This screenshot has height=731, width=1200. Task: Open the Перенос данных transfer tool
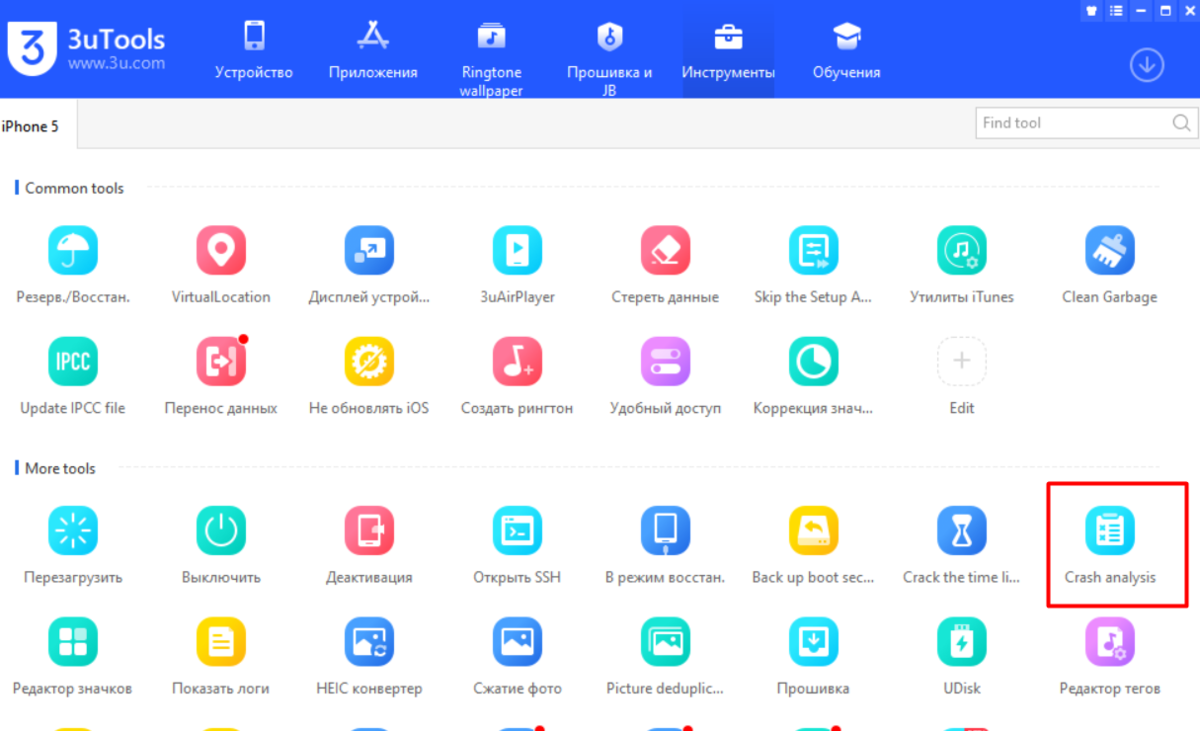(x=221, y=362)
